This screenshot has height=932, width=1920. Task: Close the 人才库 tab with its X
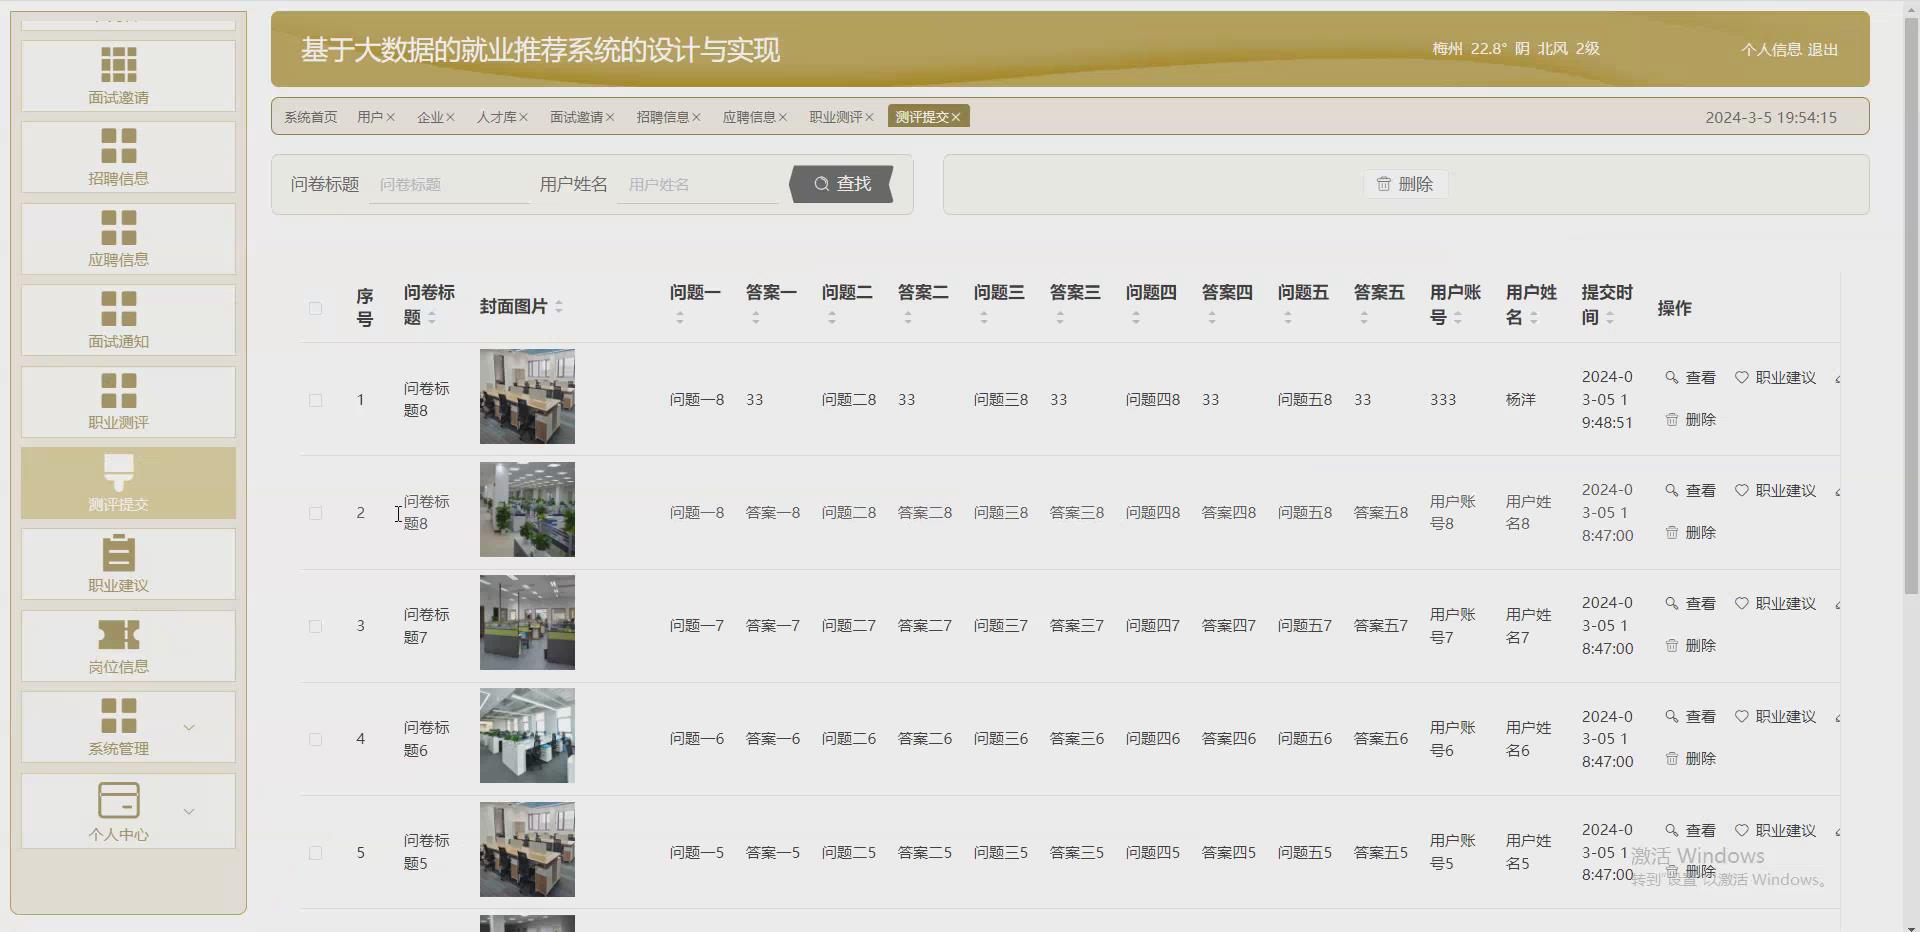point(523,117)
